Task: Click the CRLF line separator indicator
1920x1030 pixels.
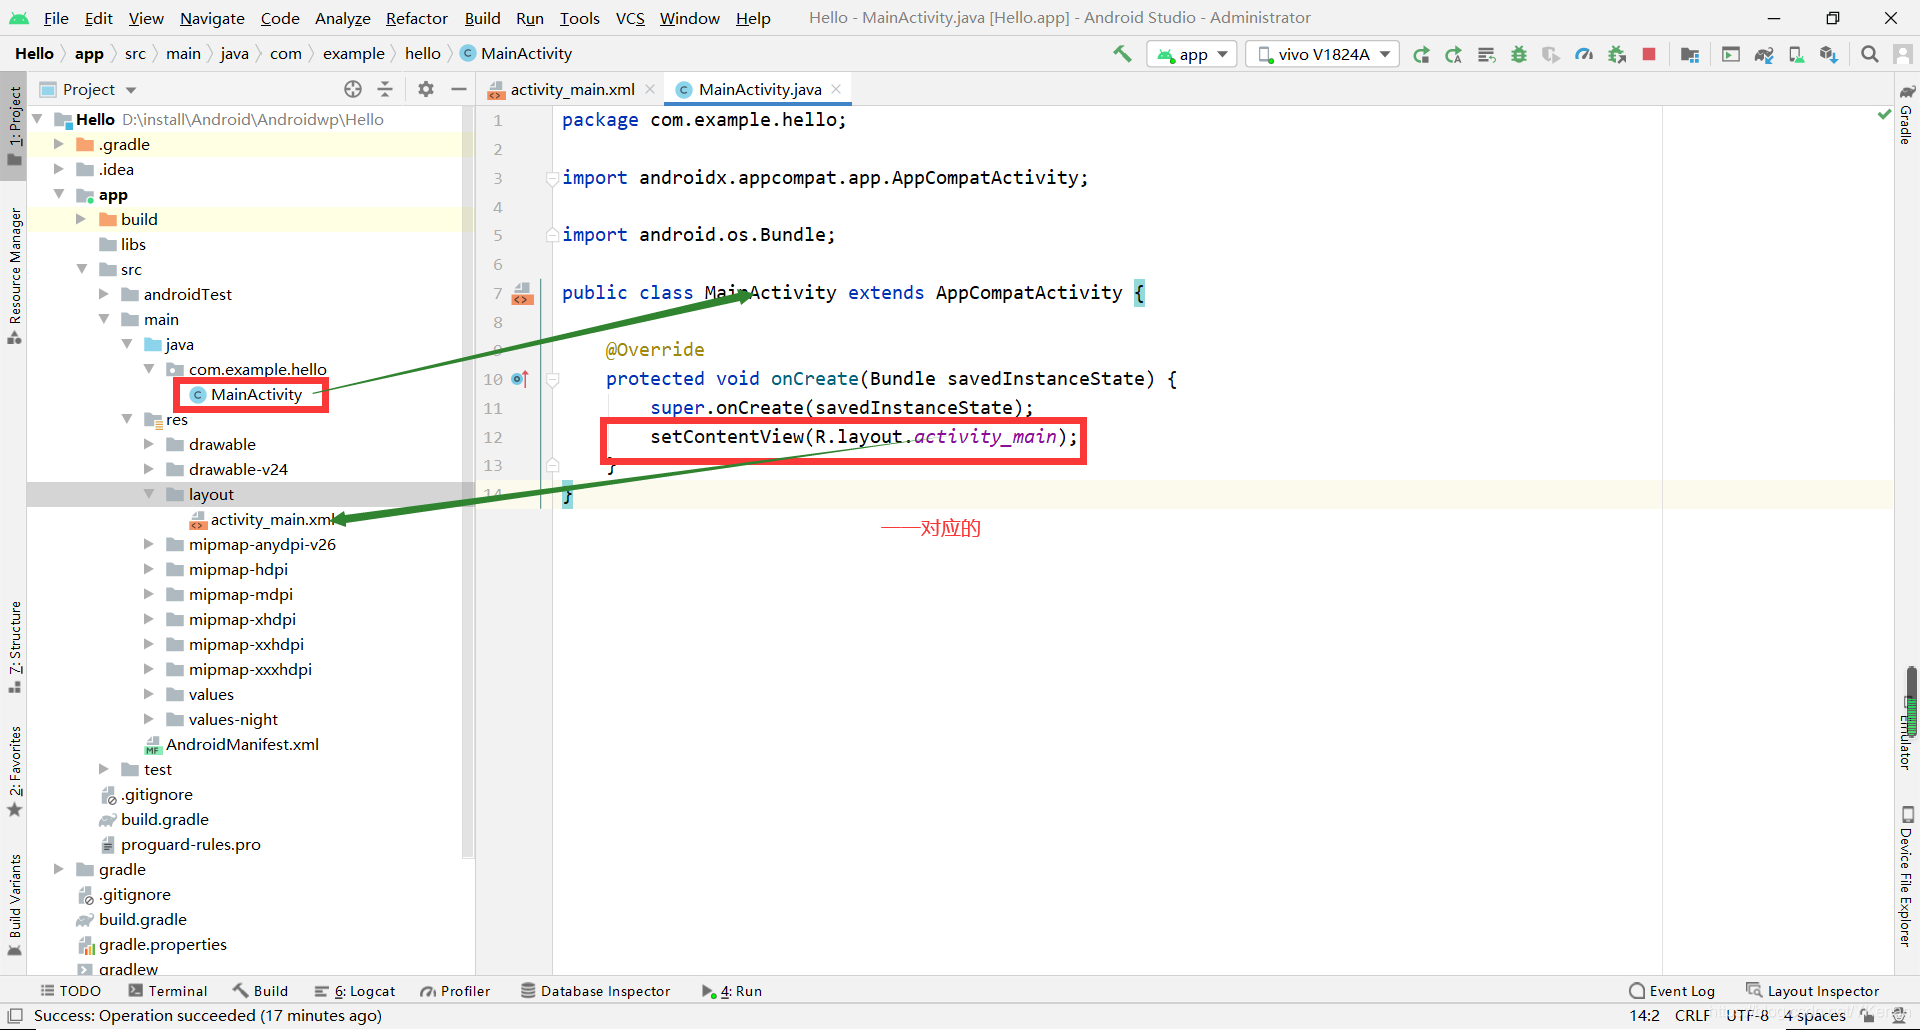Action: pyautogui.click(x=1692, y=1016)
